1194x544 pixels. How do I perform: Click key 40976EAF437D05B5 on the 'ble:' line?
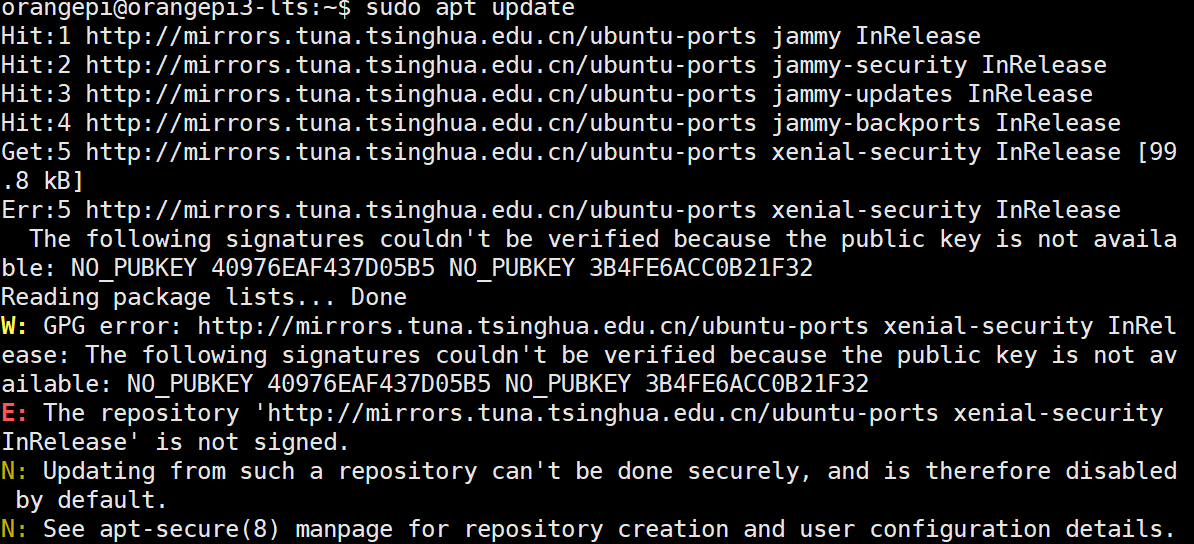click(x=324, y=268)
